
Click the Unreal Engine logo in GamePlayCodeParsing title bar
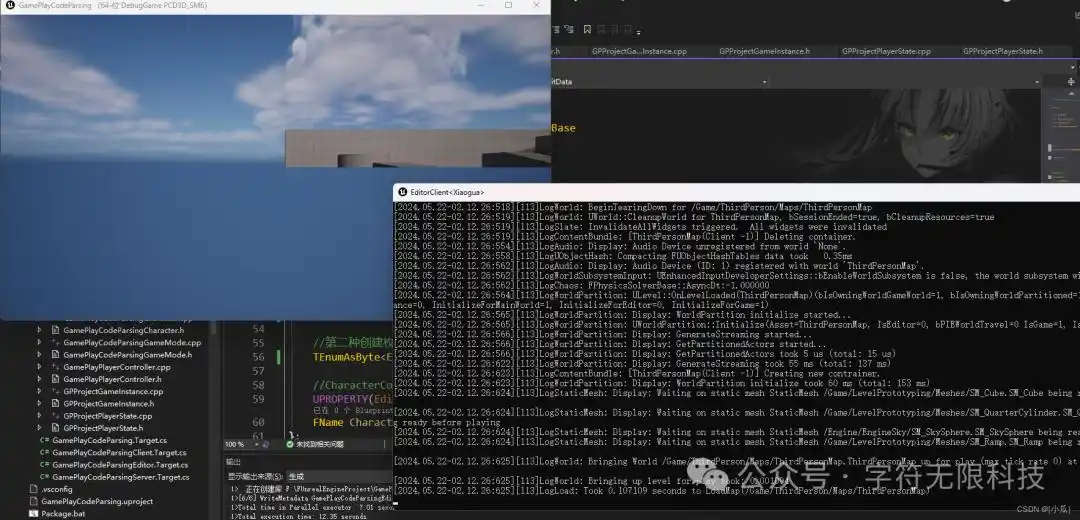9,6
